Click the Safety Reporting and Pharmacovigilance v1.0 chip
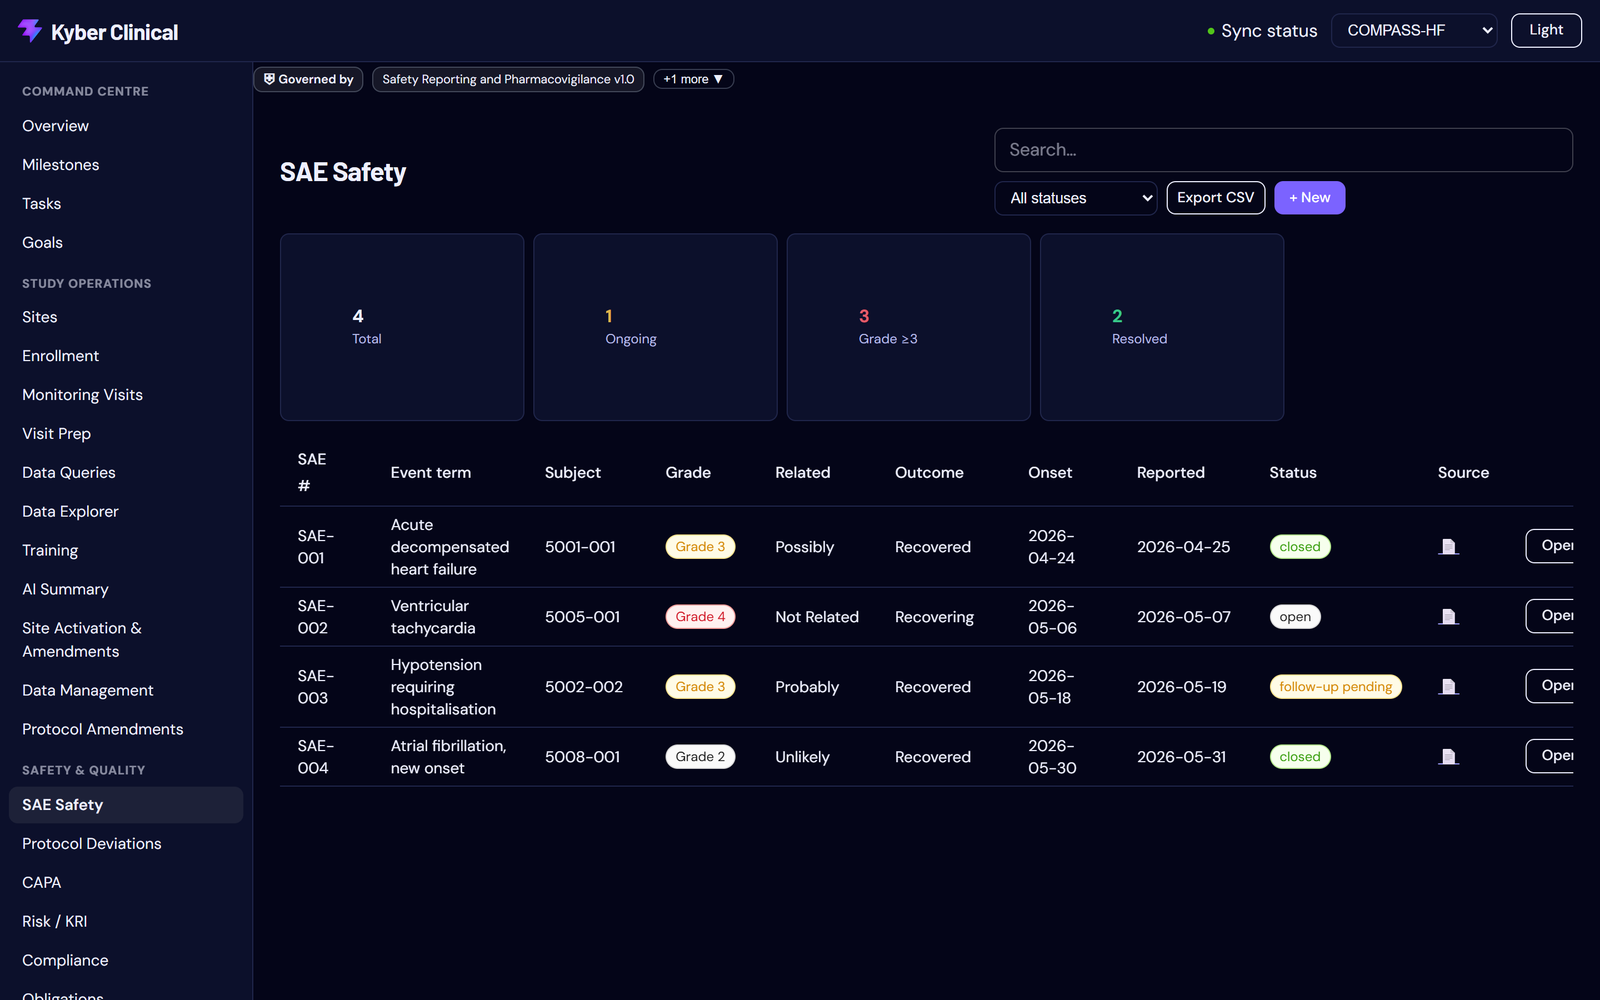 click(508, 79)
